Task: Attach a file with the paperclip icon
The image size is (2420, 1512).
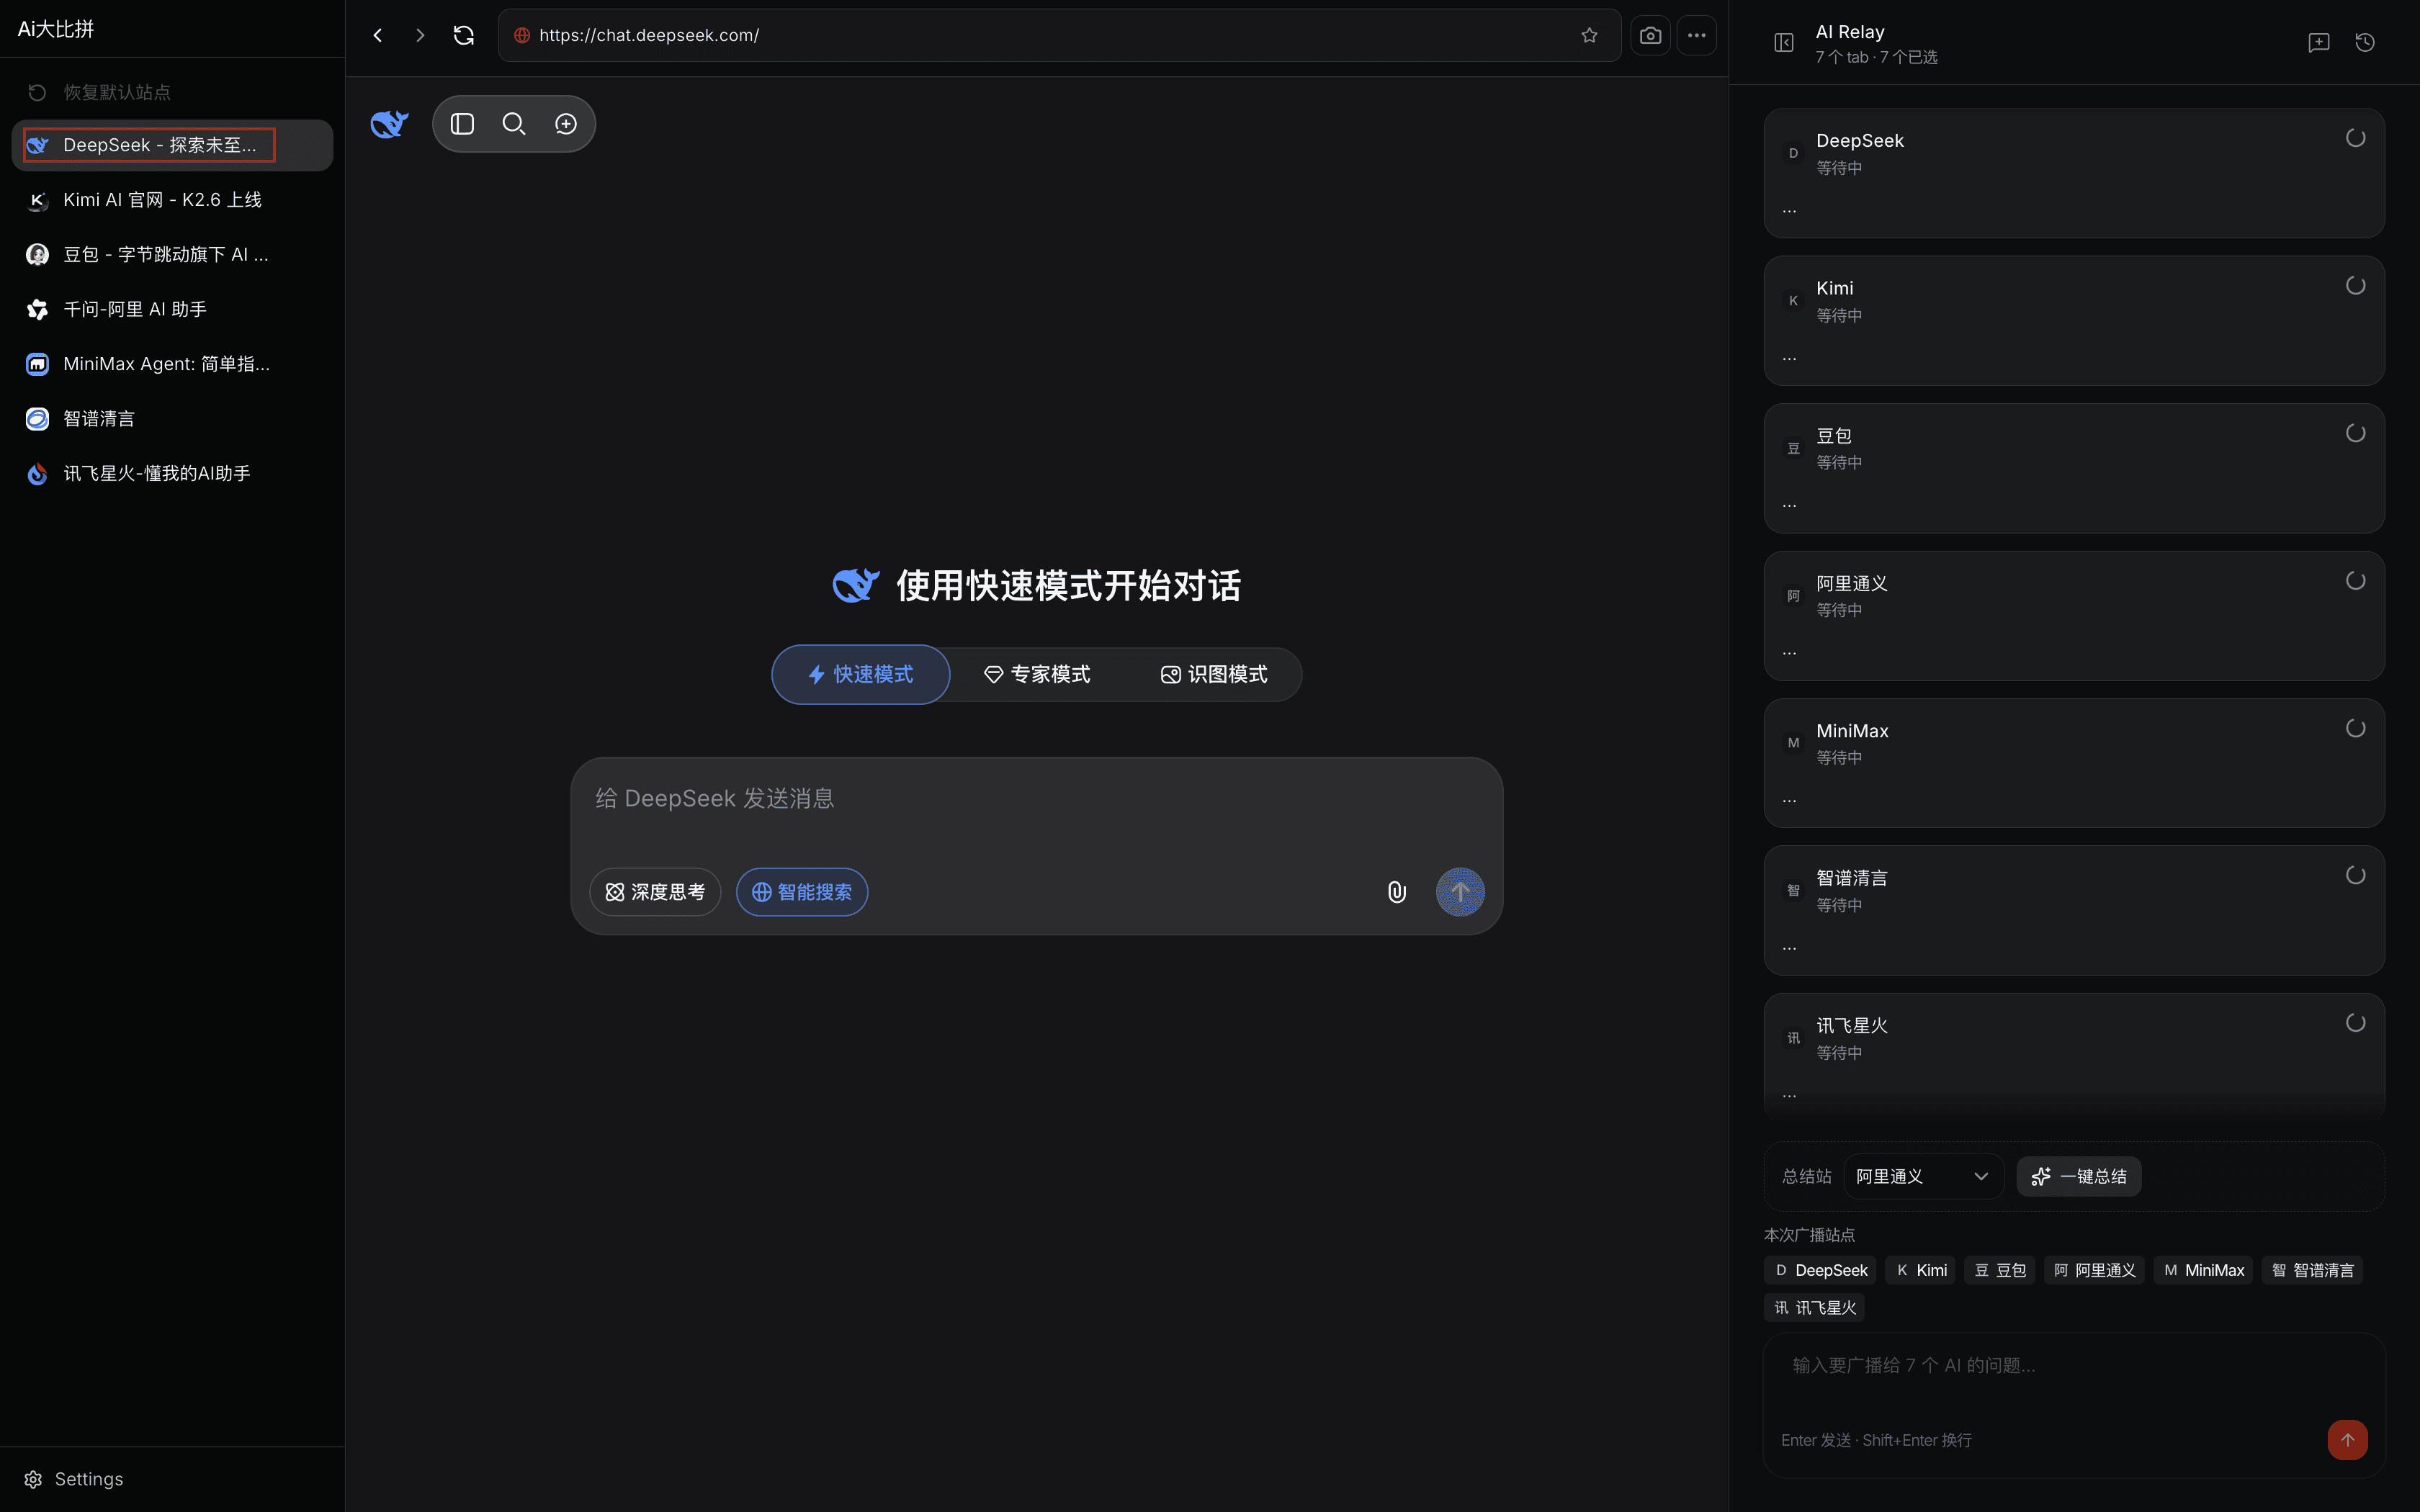Action: (1397, 892)
